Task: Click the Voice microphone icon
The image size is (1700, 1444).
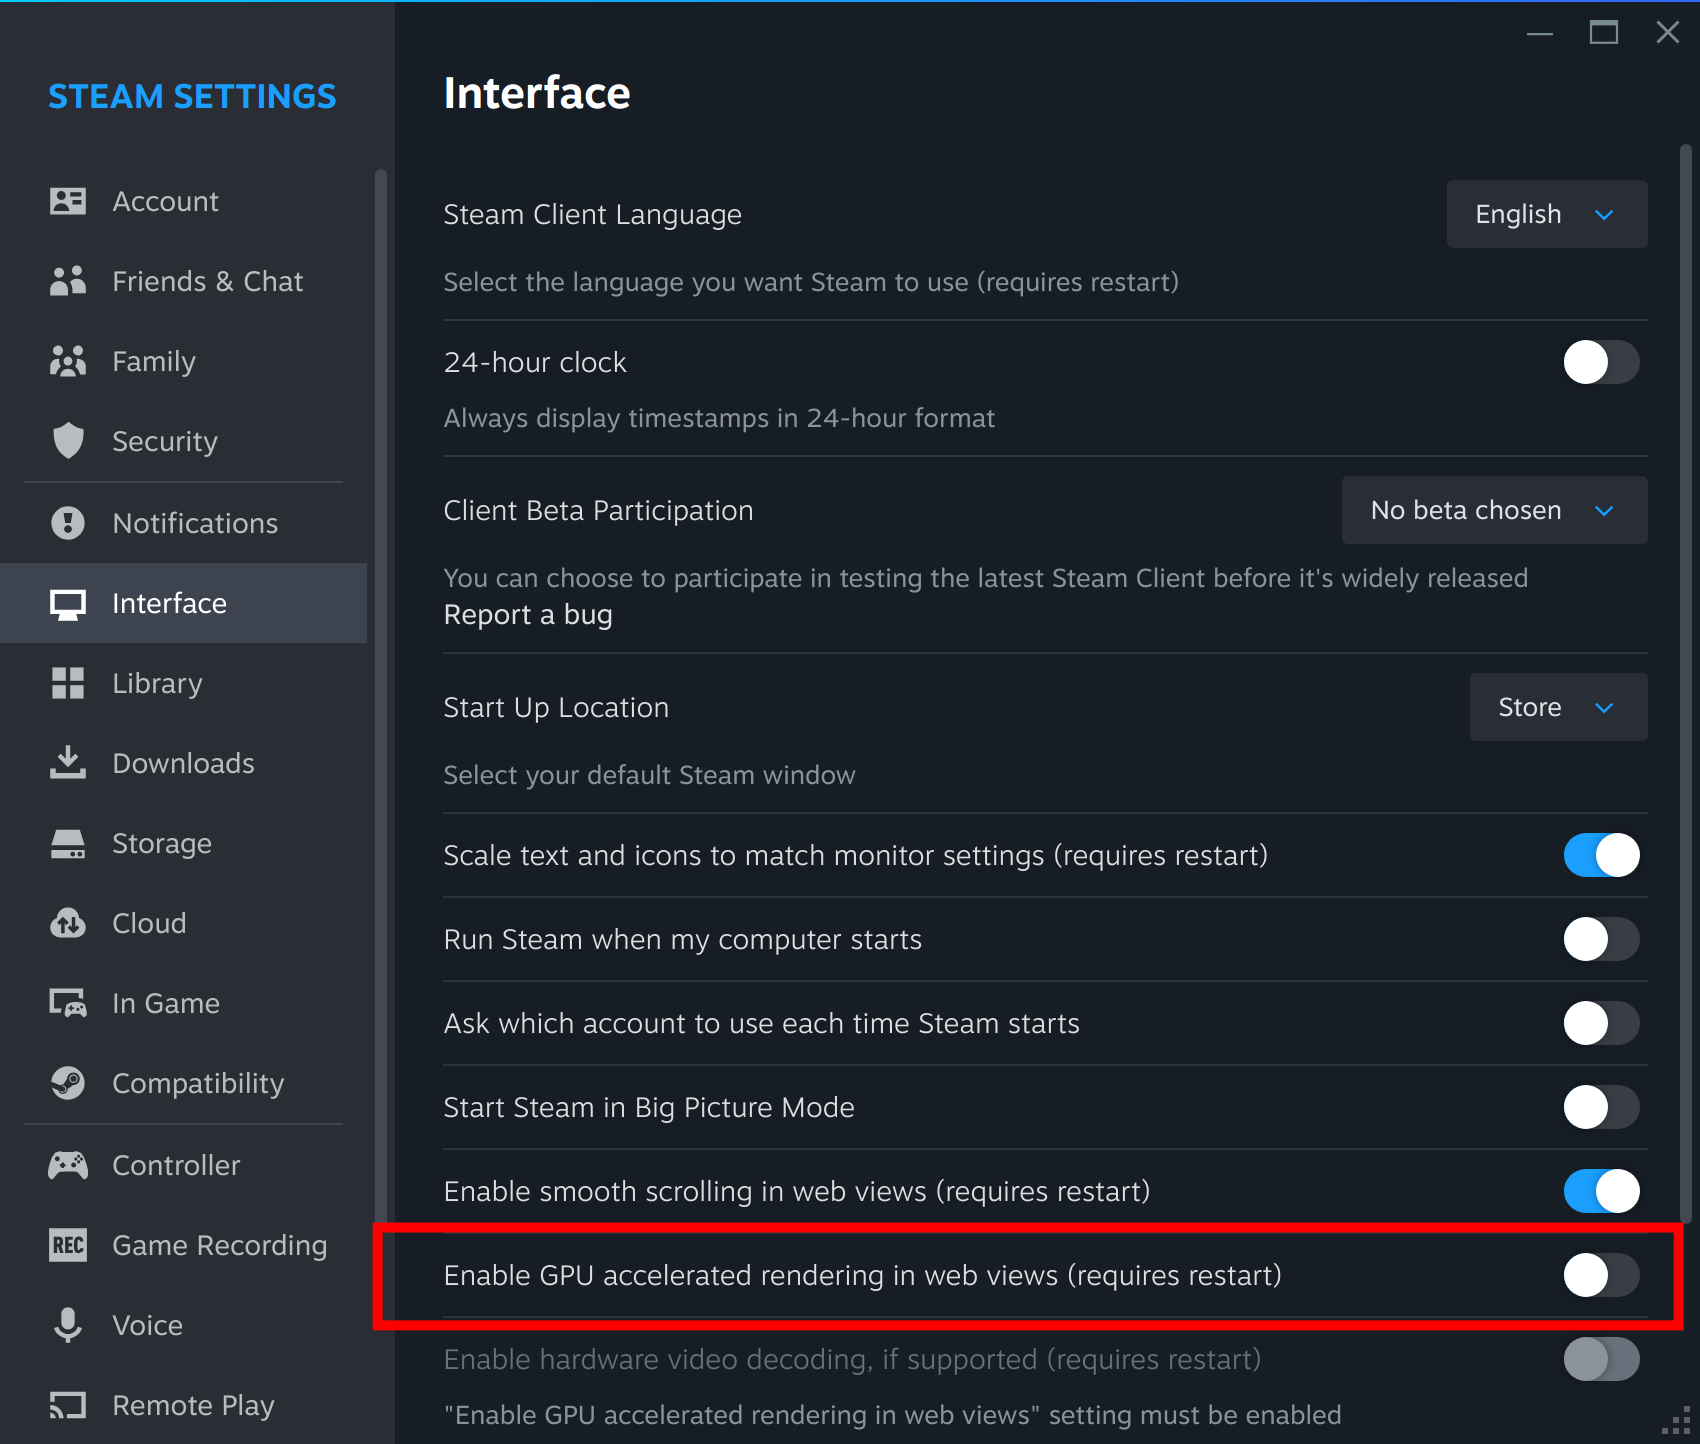Action: [68, 1325]
